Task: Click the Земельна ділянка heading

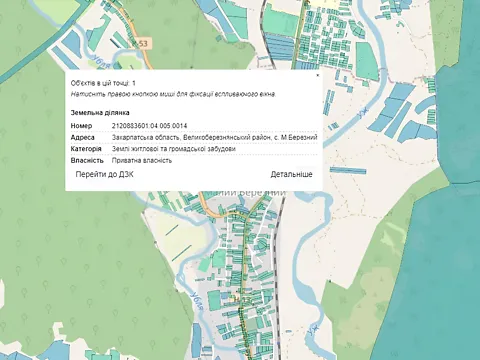Action: click(100, 113)
